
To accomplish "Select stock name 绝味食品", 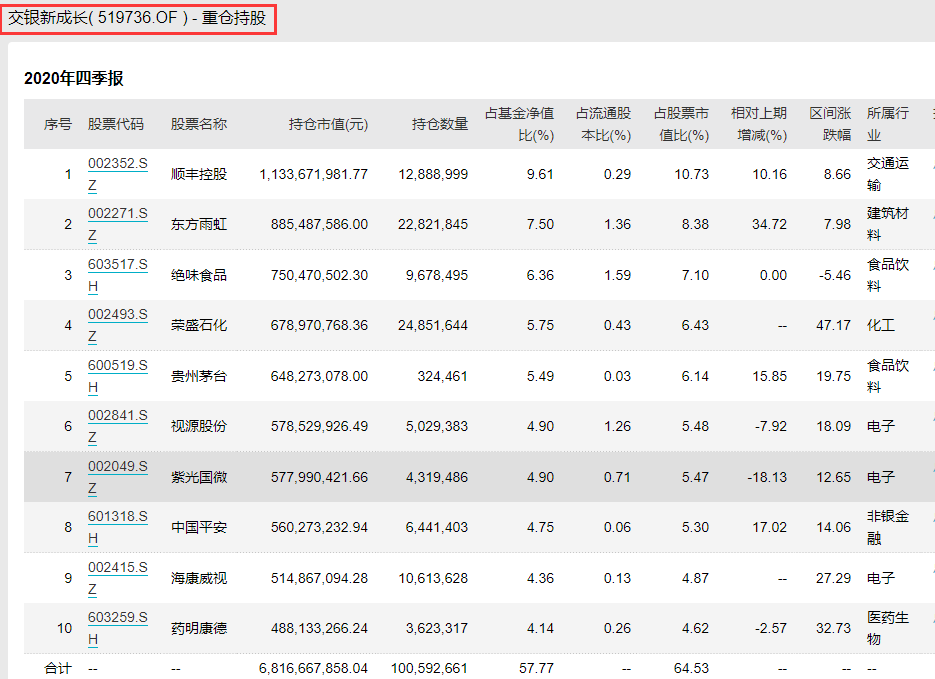I will click(199, 275).
